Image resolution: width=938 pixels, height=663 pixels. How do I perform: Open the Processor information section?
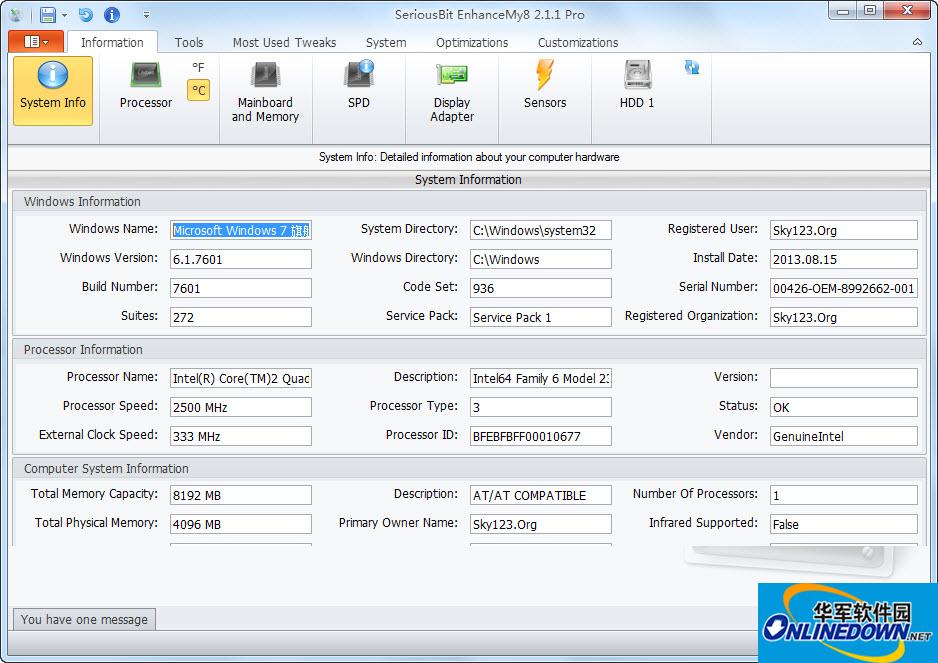145,86
